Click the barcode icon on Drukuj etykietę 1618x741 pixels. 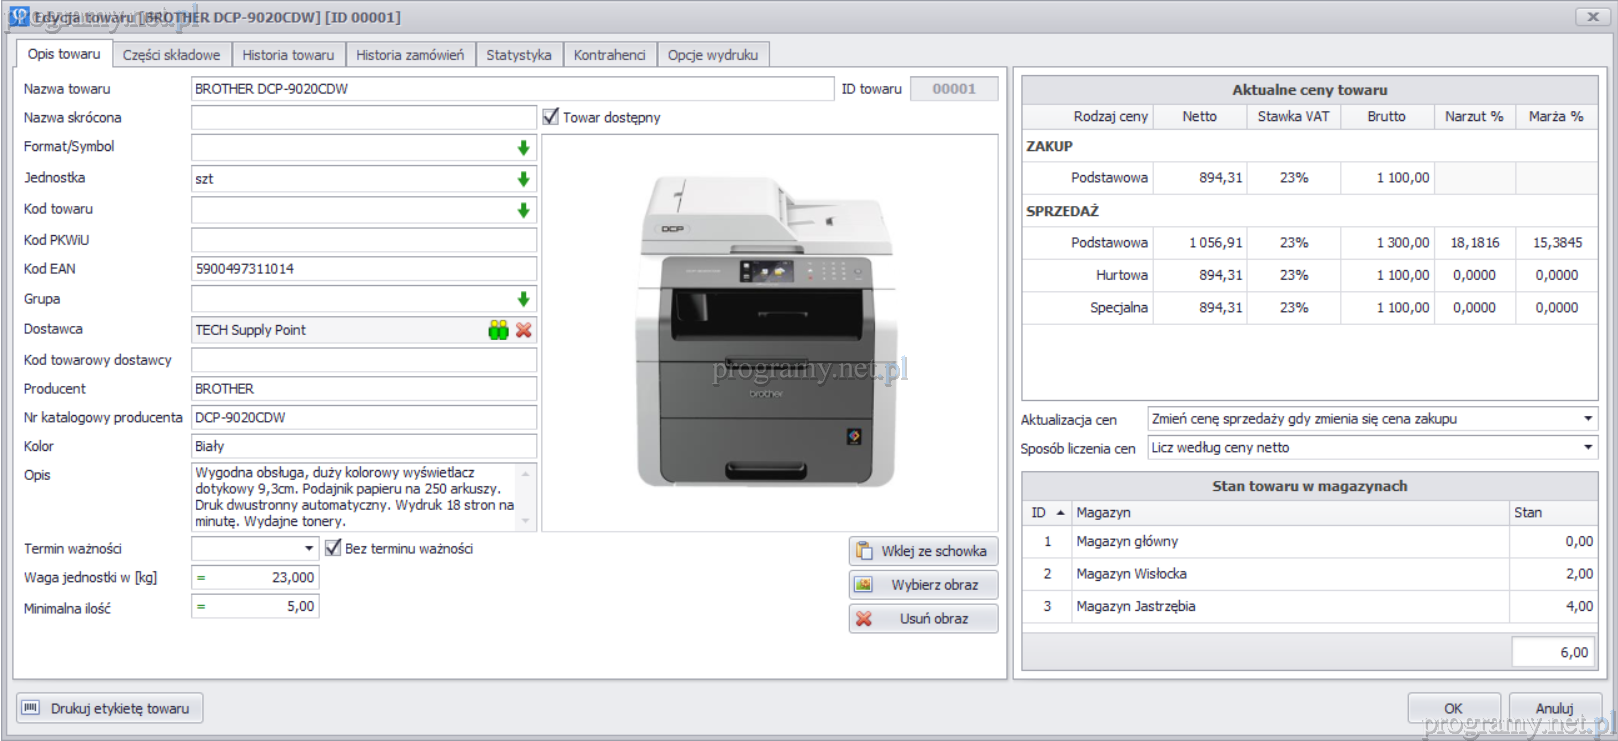click(x=31, y=708)
